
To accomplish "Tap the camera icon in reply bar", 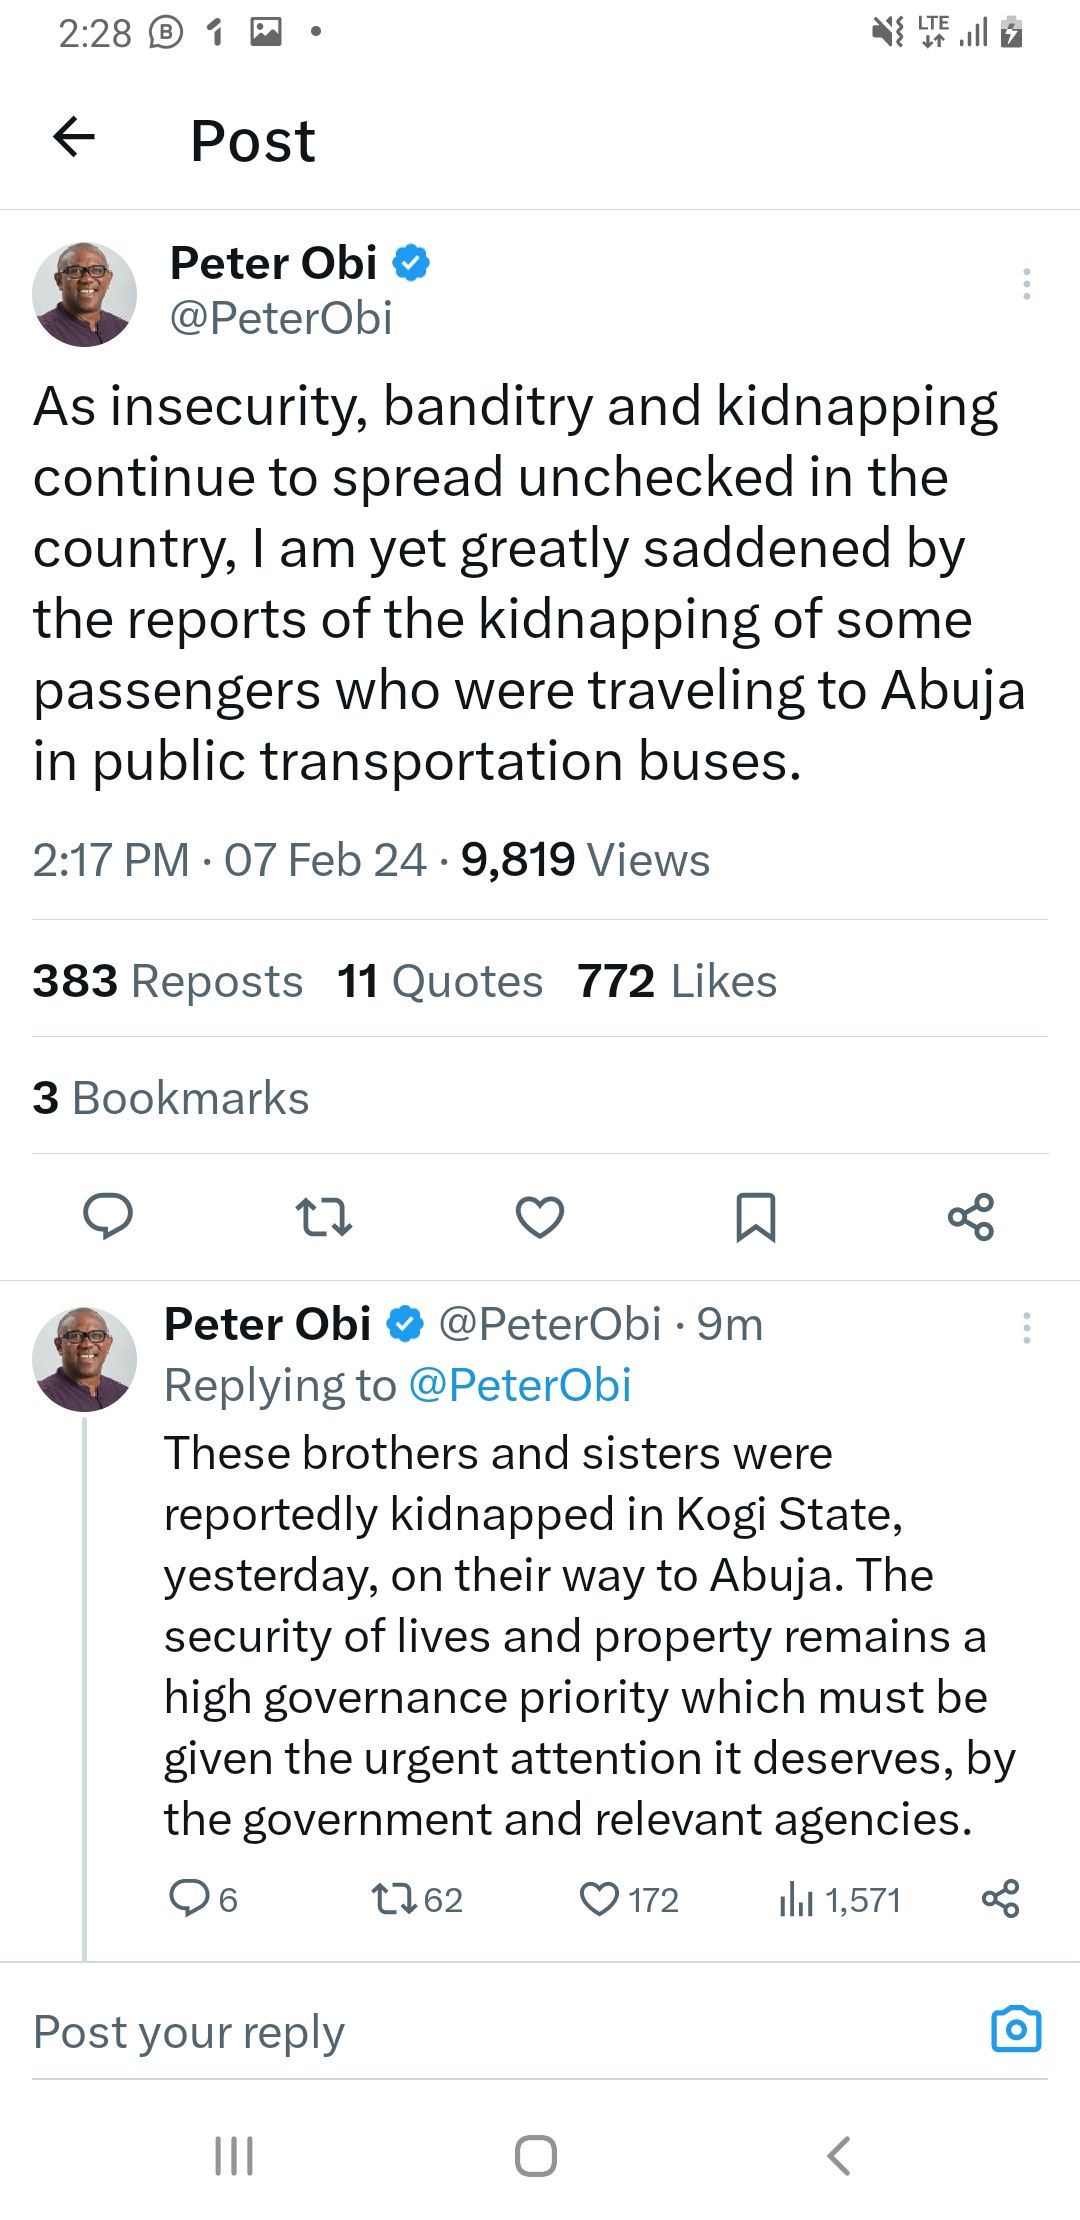I will click(x=1016, y=2030).
